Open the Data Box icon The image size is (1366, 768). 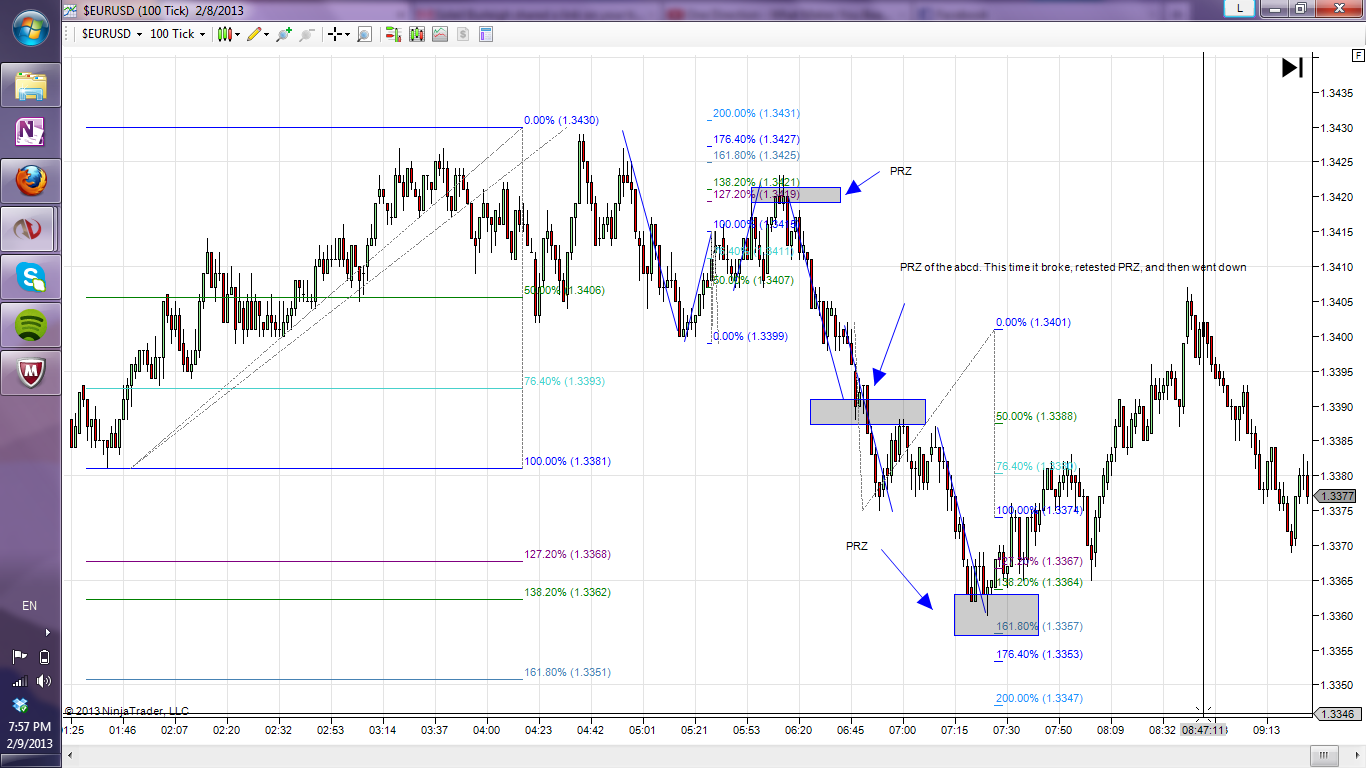(x=486, y=34)
